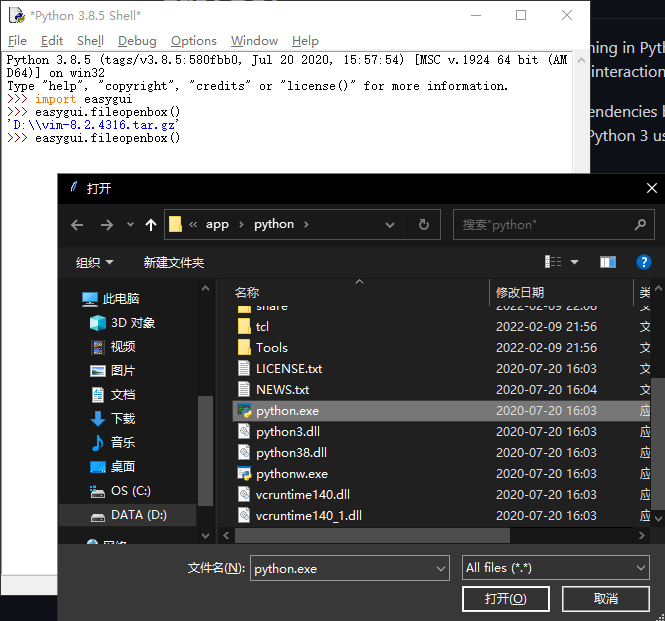Click the vcruntime140.dll file icon
665x621 pixels.
(x=244, y=494)
